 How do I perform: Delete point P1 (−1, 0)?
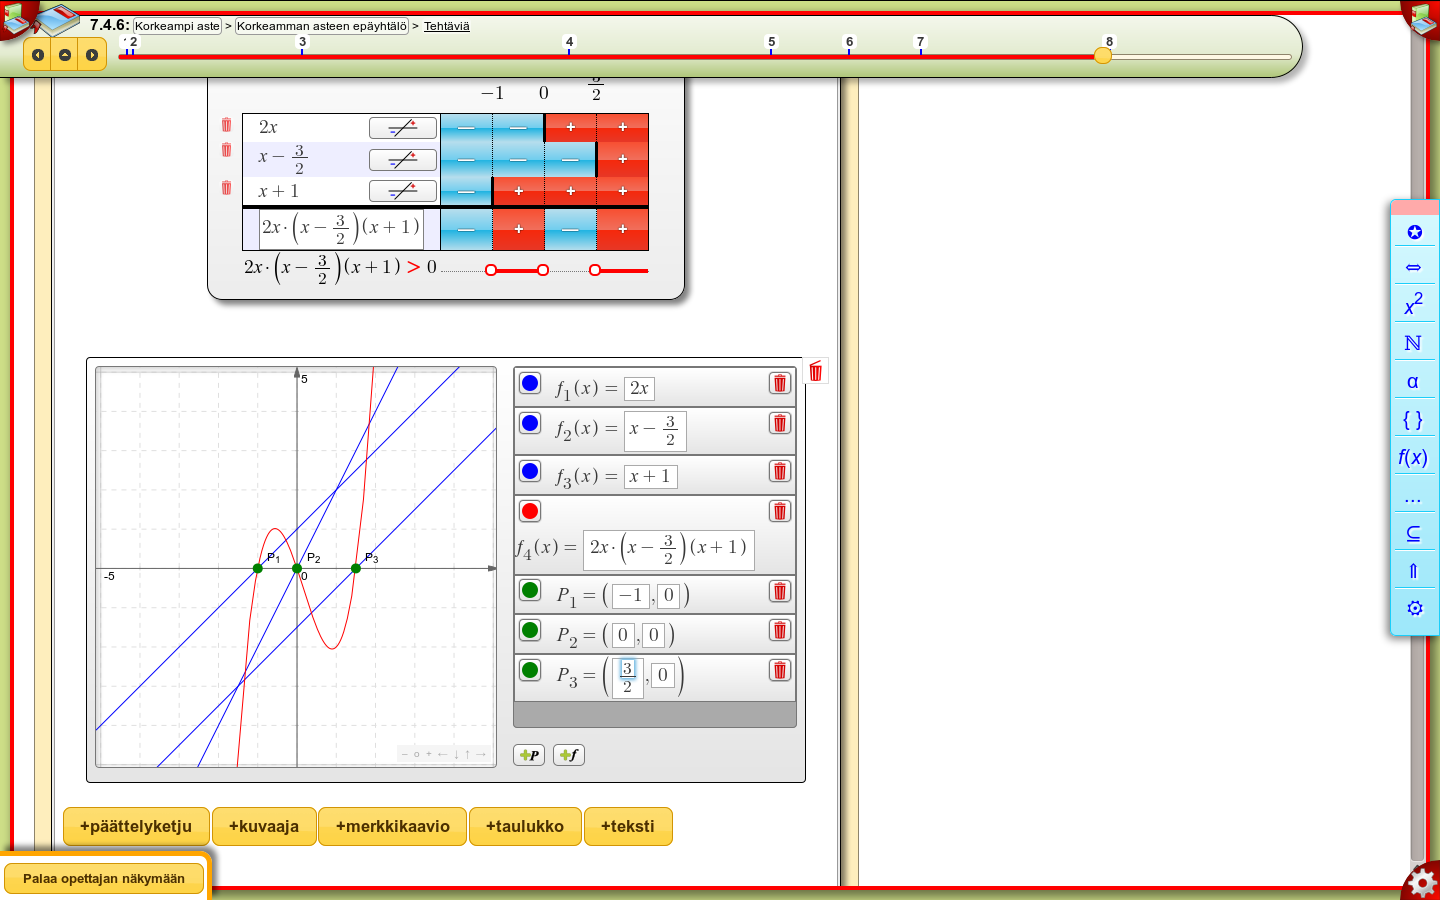click(780, 591)
